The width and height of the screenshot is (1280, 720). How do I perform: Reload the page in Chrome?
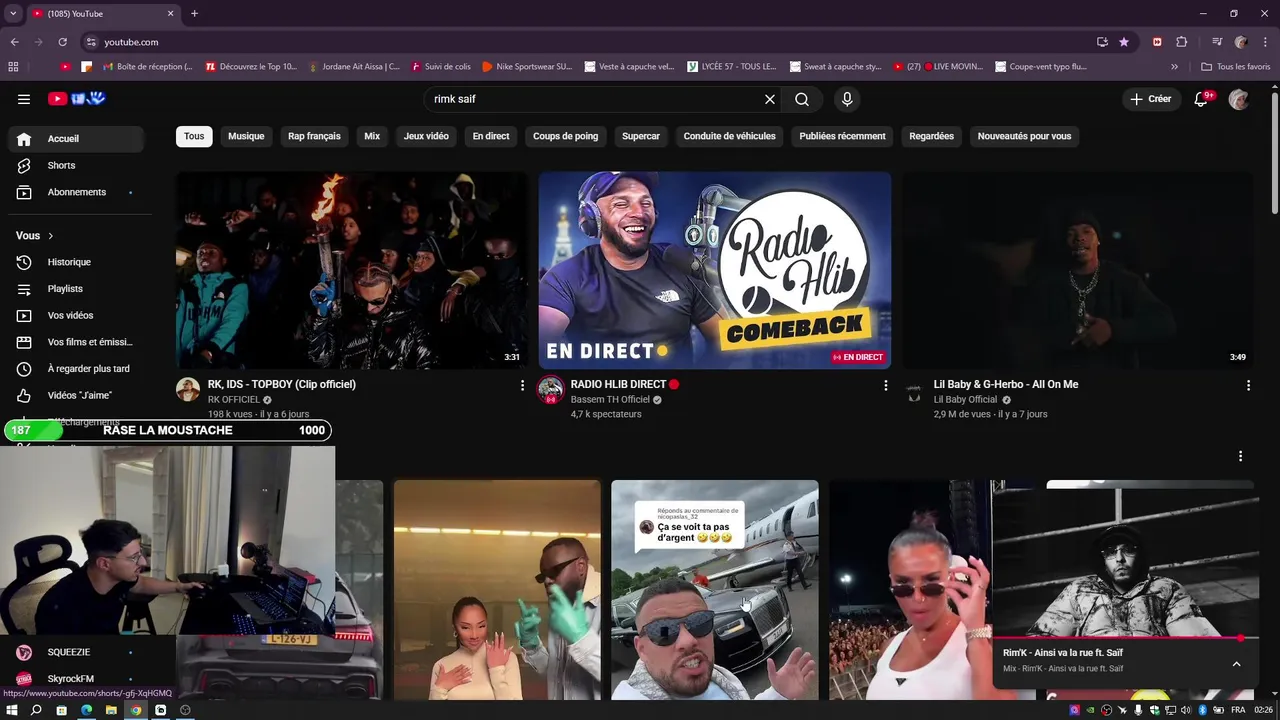click(x=62, y=42)
